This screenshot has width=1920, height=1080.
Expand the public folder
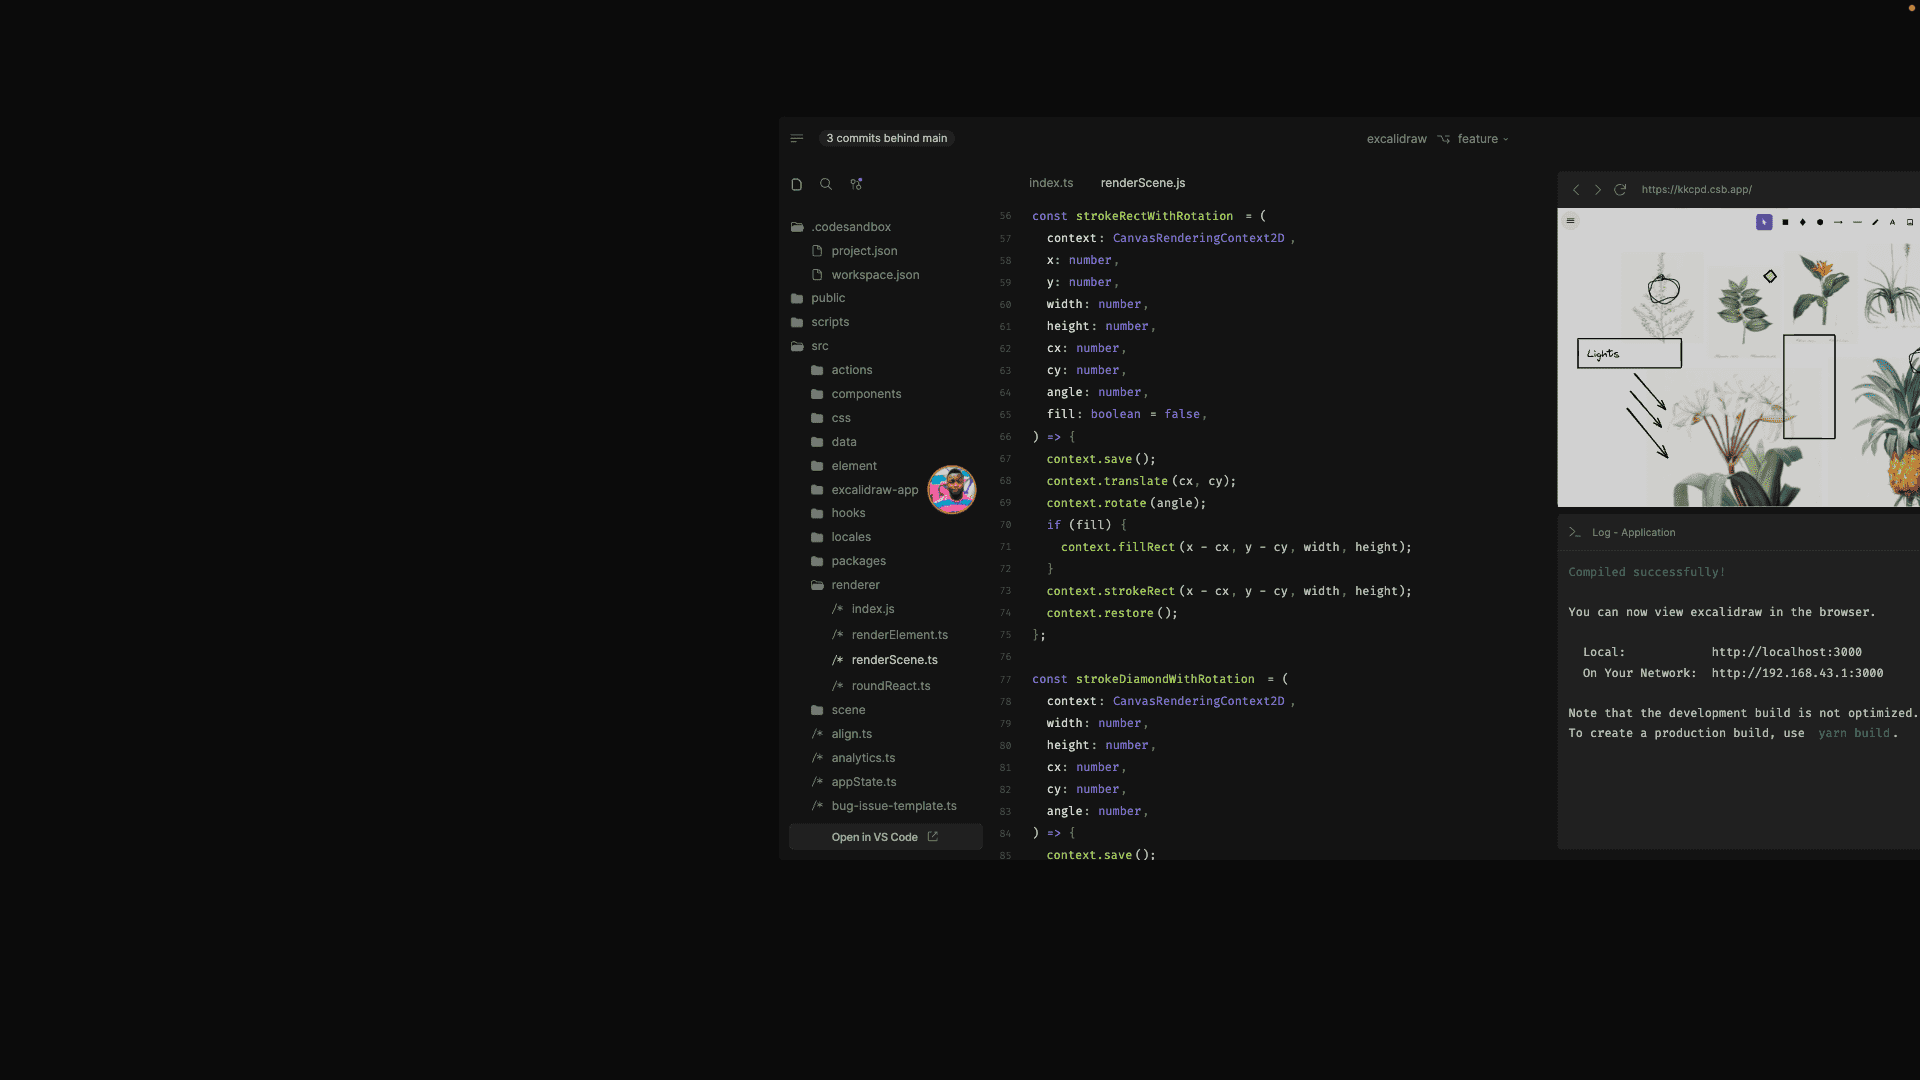pos(818,298)
